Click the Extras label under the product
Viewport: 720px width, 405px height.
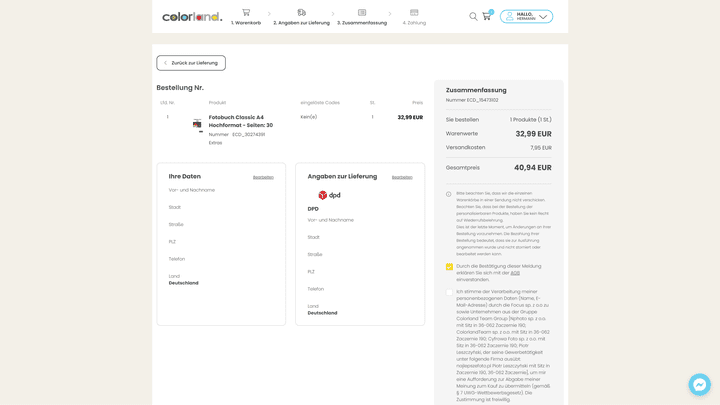tap(215, 143)
